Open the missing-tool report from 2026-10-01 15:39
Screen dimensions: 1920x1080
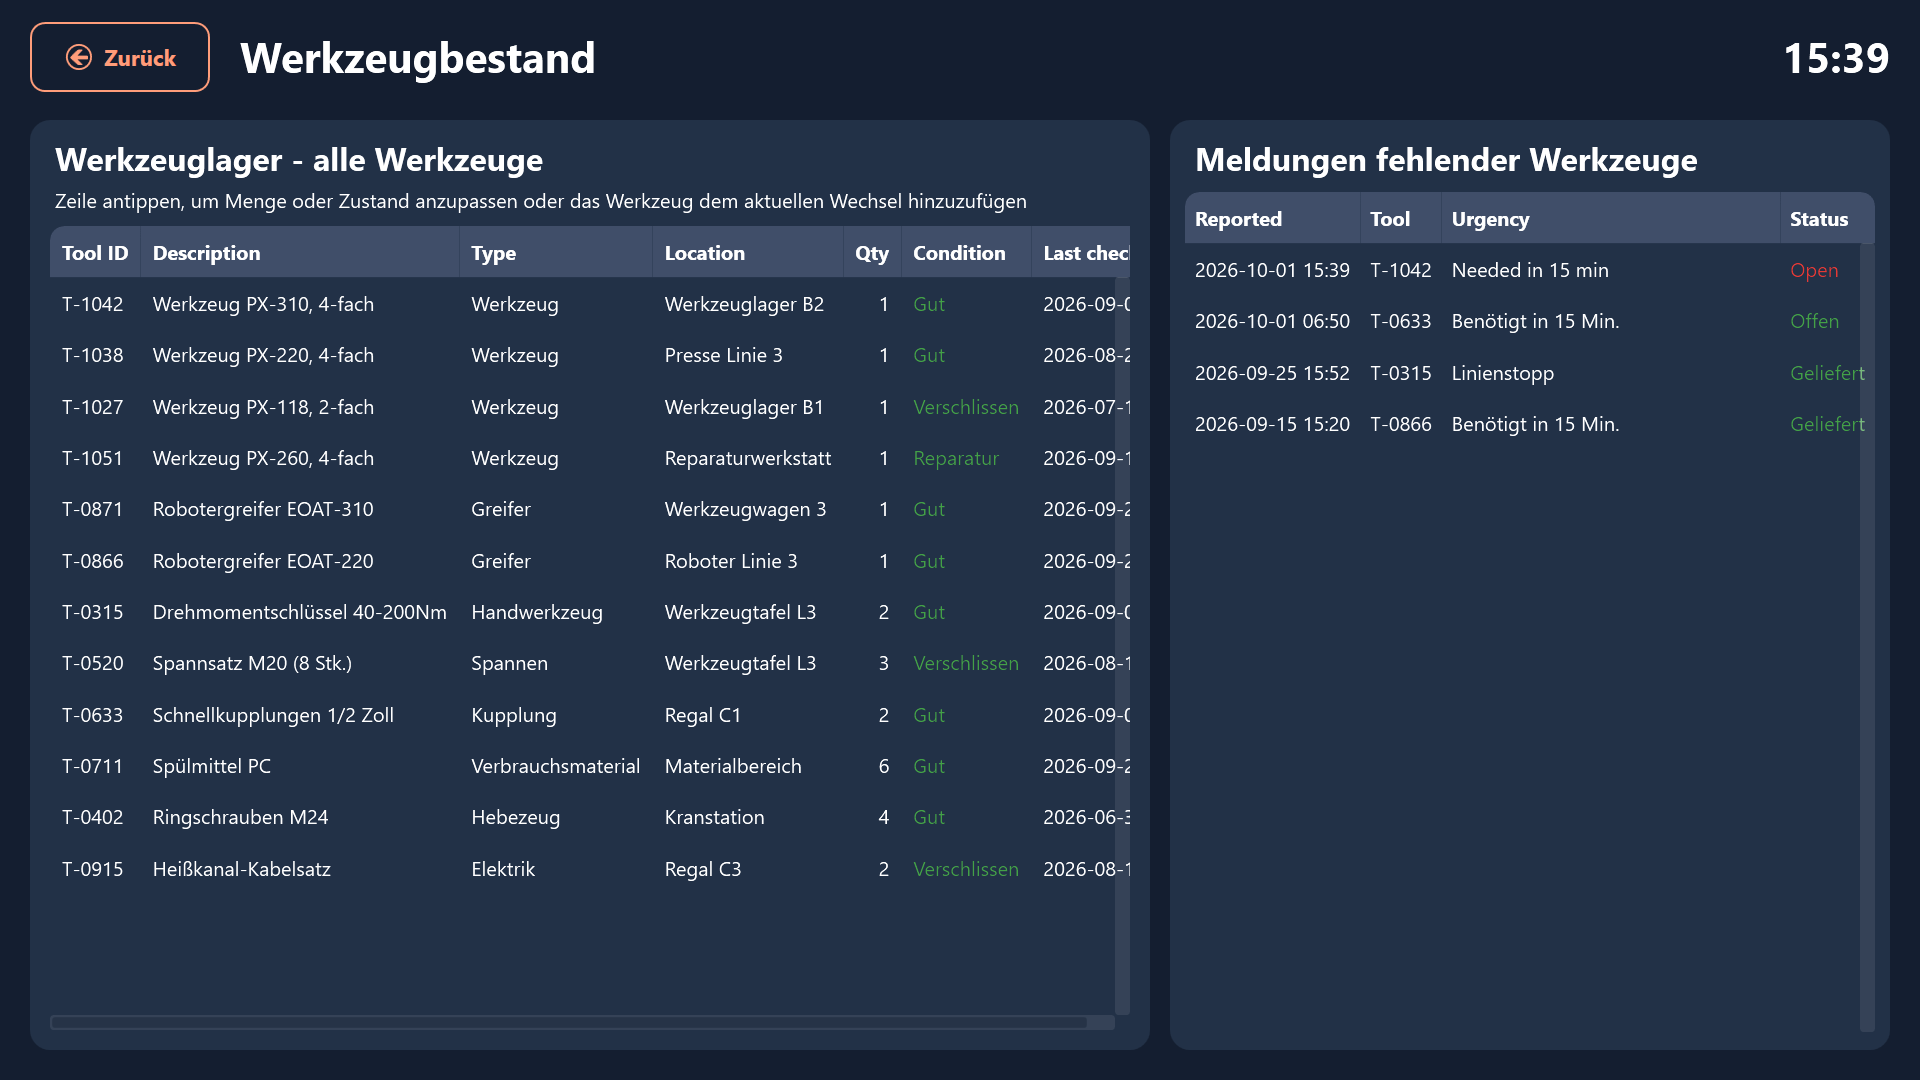(1530, 270)
